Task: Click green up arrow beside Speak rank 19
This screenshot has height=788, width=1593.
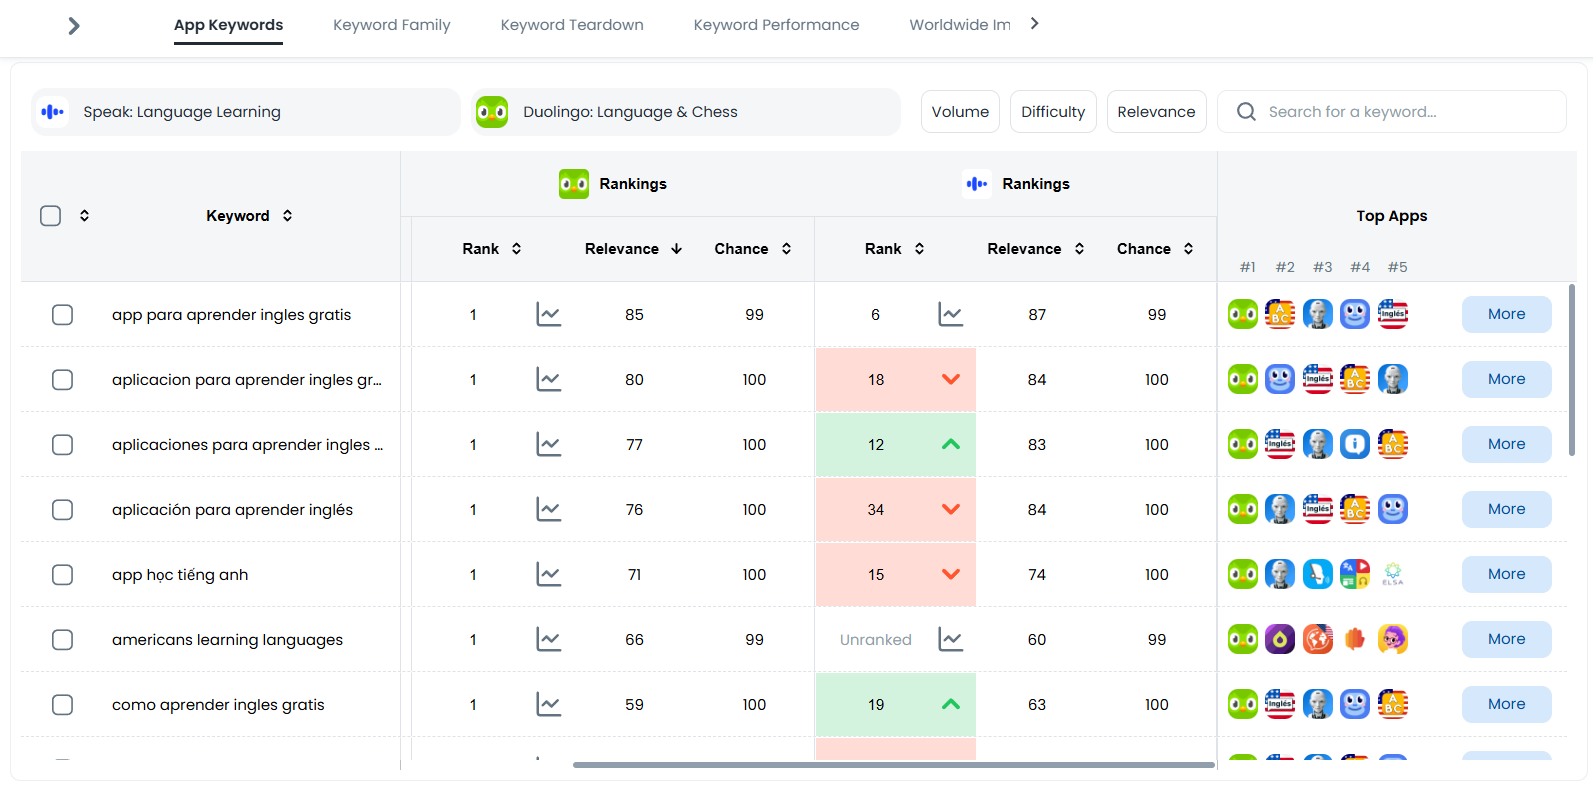Action: [x=951, y=705]
